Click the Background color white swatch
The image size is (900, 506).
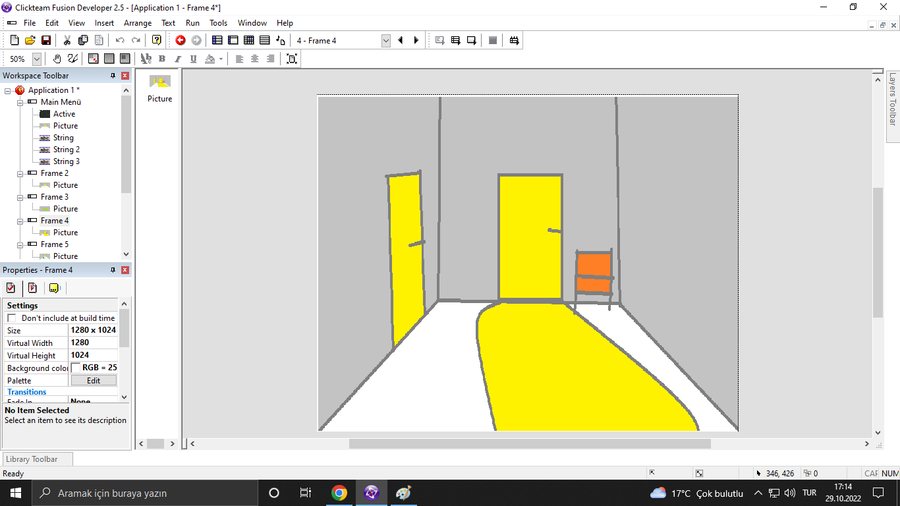pos(76,368)
